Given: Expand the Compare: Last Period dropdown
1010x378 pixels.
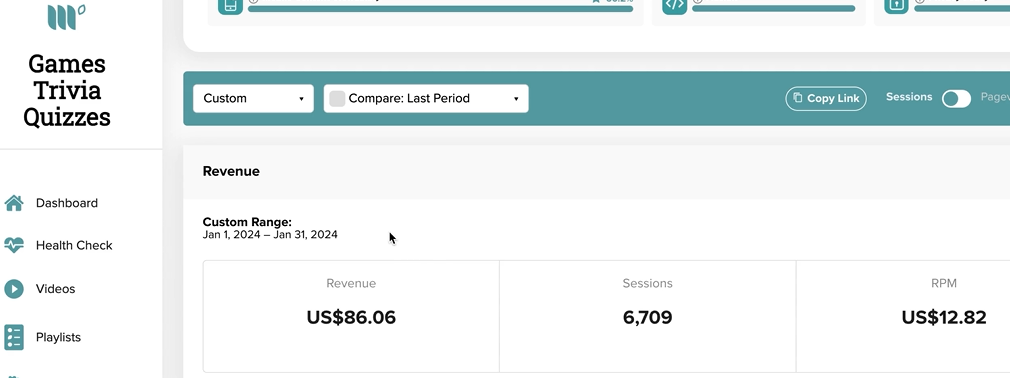Looking at the screenshot, I should [426, 99].
